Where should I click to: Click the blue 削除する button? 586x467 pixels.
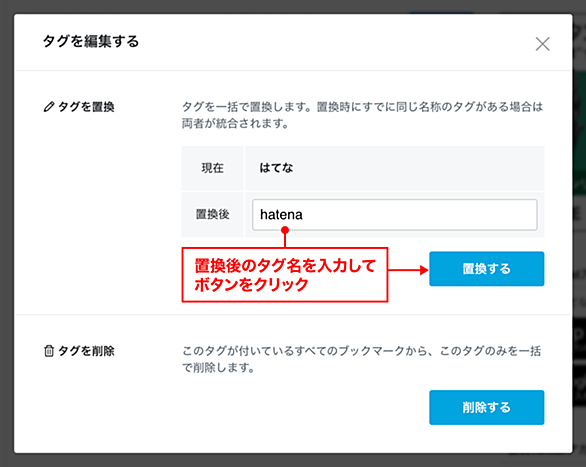[x=487, y=408]
